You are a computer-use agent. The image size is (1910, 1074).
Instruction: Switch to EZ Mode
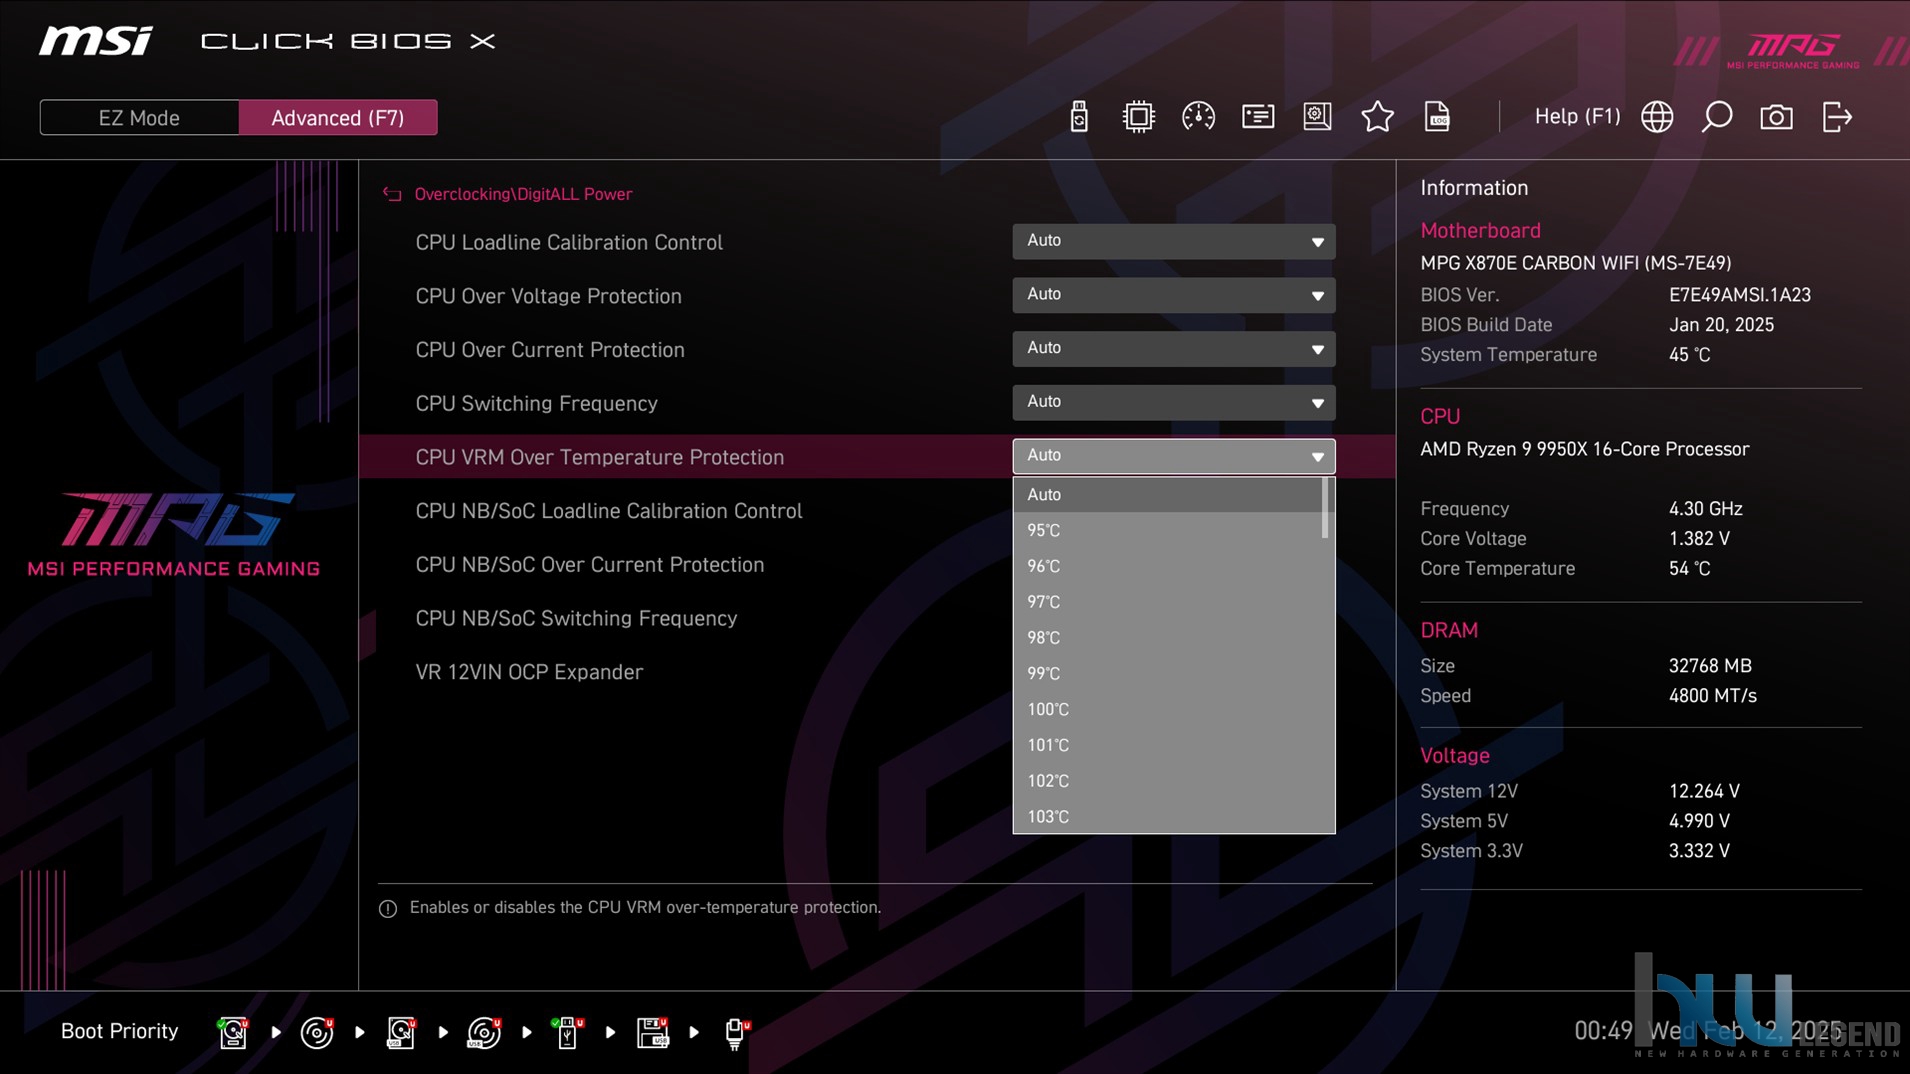pos(139,118)
